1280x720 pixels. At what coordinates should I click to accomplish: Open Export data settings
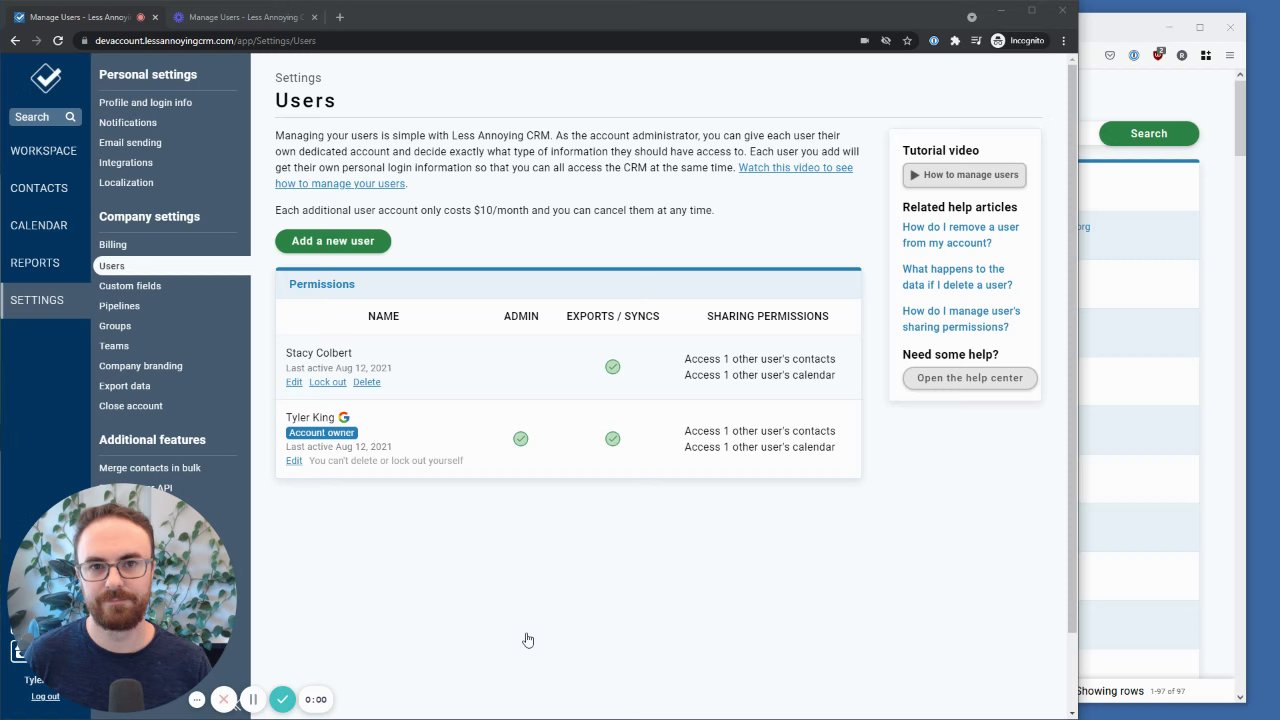tap(125, 386)
